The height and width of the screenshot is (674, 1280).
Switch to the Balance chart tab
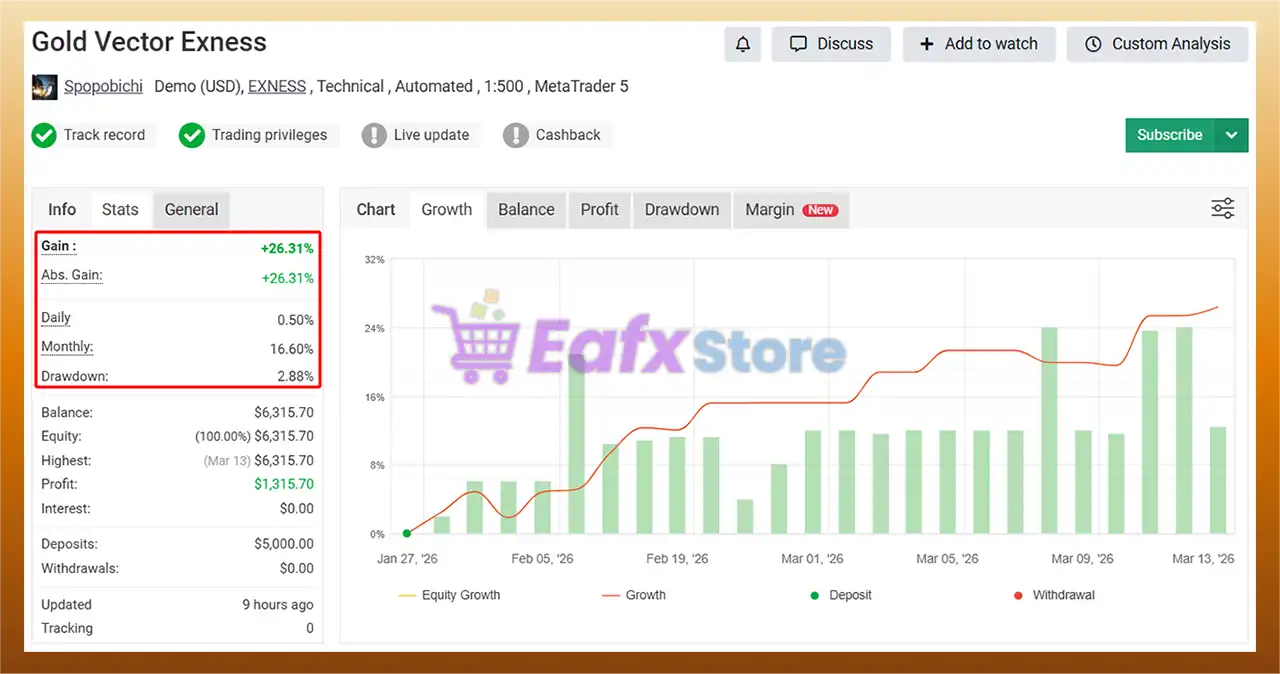coord(526,209)
